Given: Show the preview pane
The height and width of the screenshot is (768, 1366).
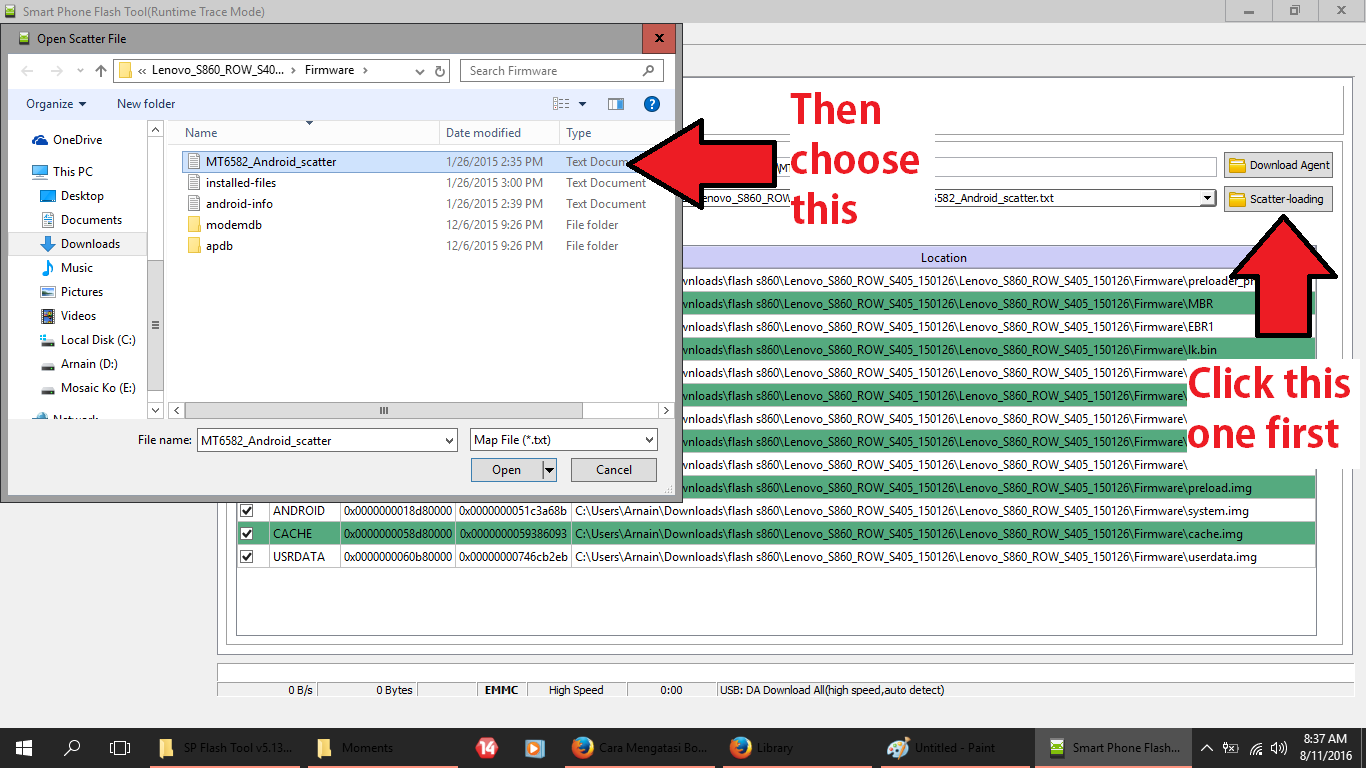Looking at the screenshot, I should (x=616, y=104).
